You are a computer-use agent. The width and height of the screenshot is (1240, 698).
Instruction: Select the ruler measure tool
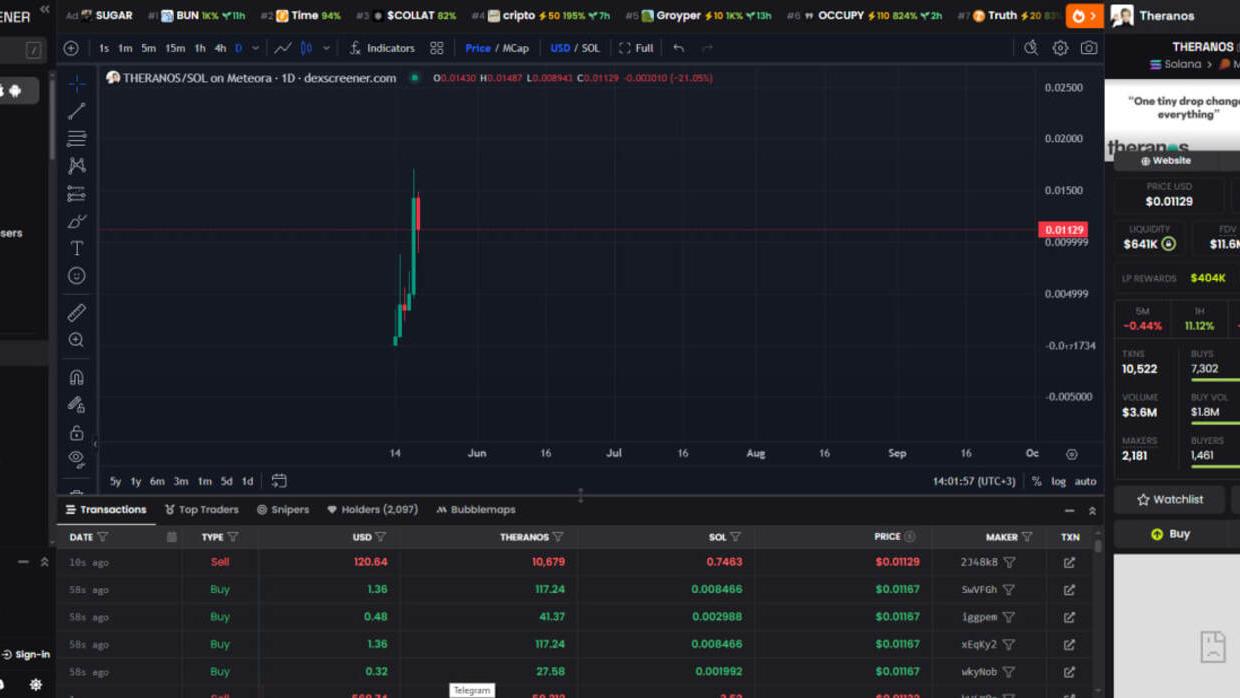point(76,313)
